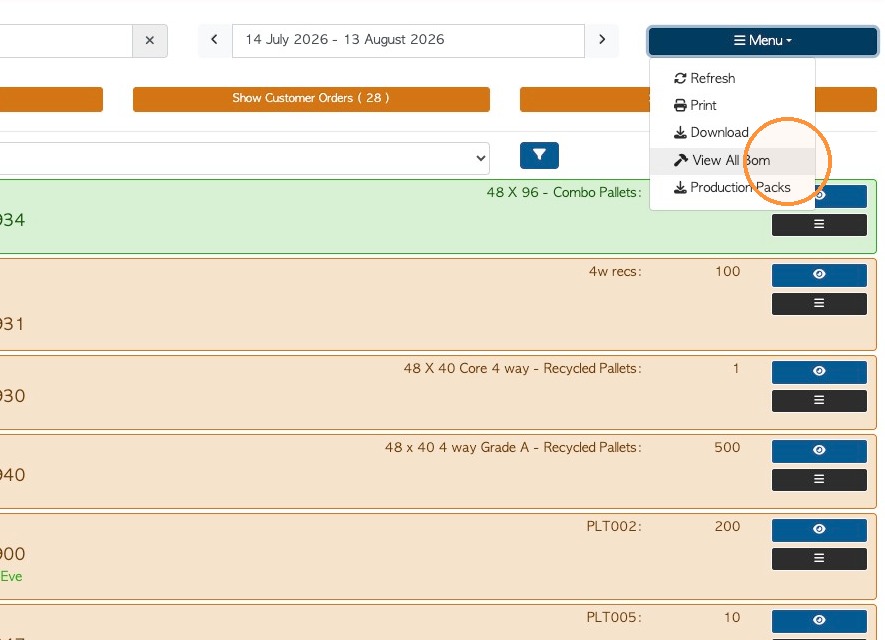The height and width of the screenshot is (640, 885).
Task: Click 48 X 96 - Combo Pallets label
Action: point(564,192)
